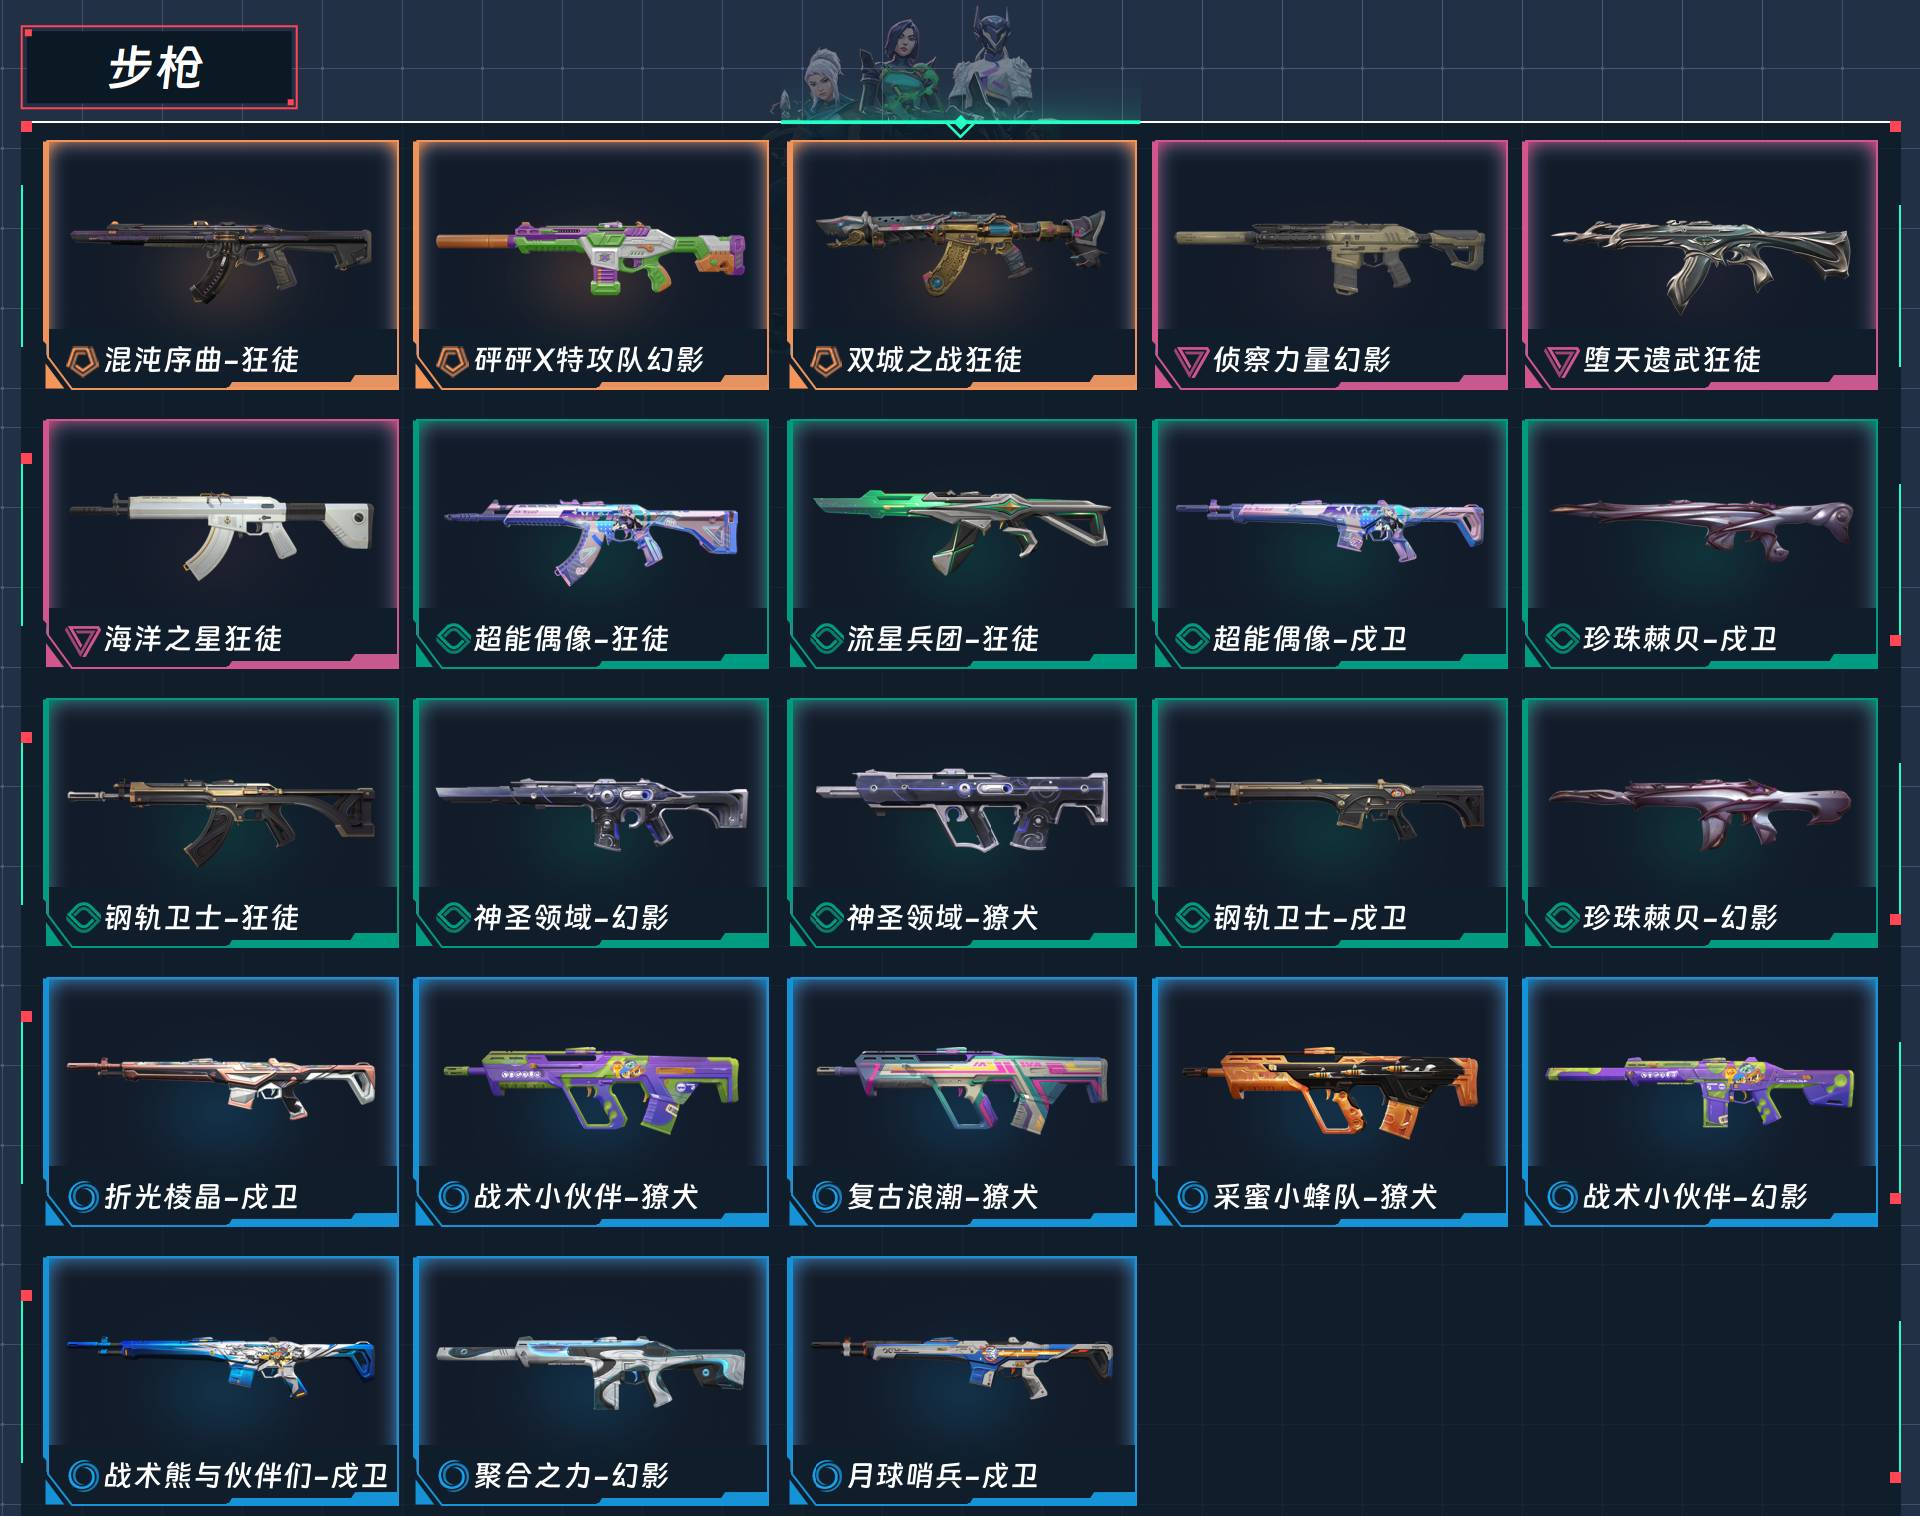Click the blue circle icon beside 折光棱晶-戍卫

(83, 1196)
